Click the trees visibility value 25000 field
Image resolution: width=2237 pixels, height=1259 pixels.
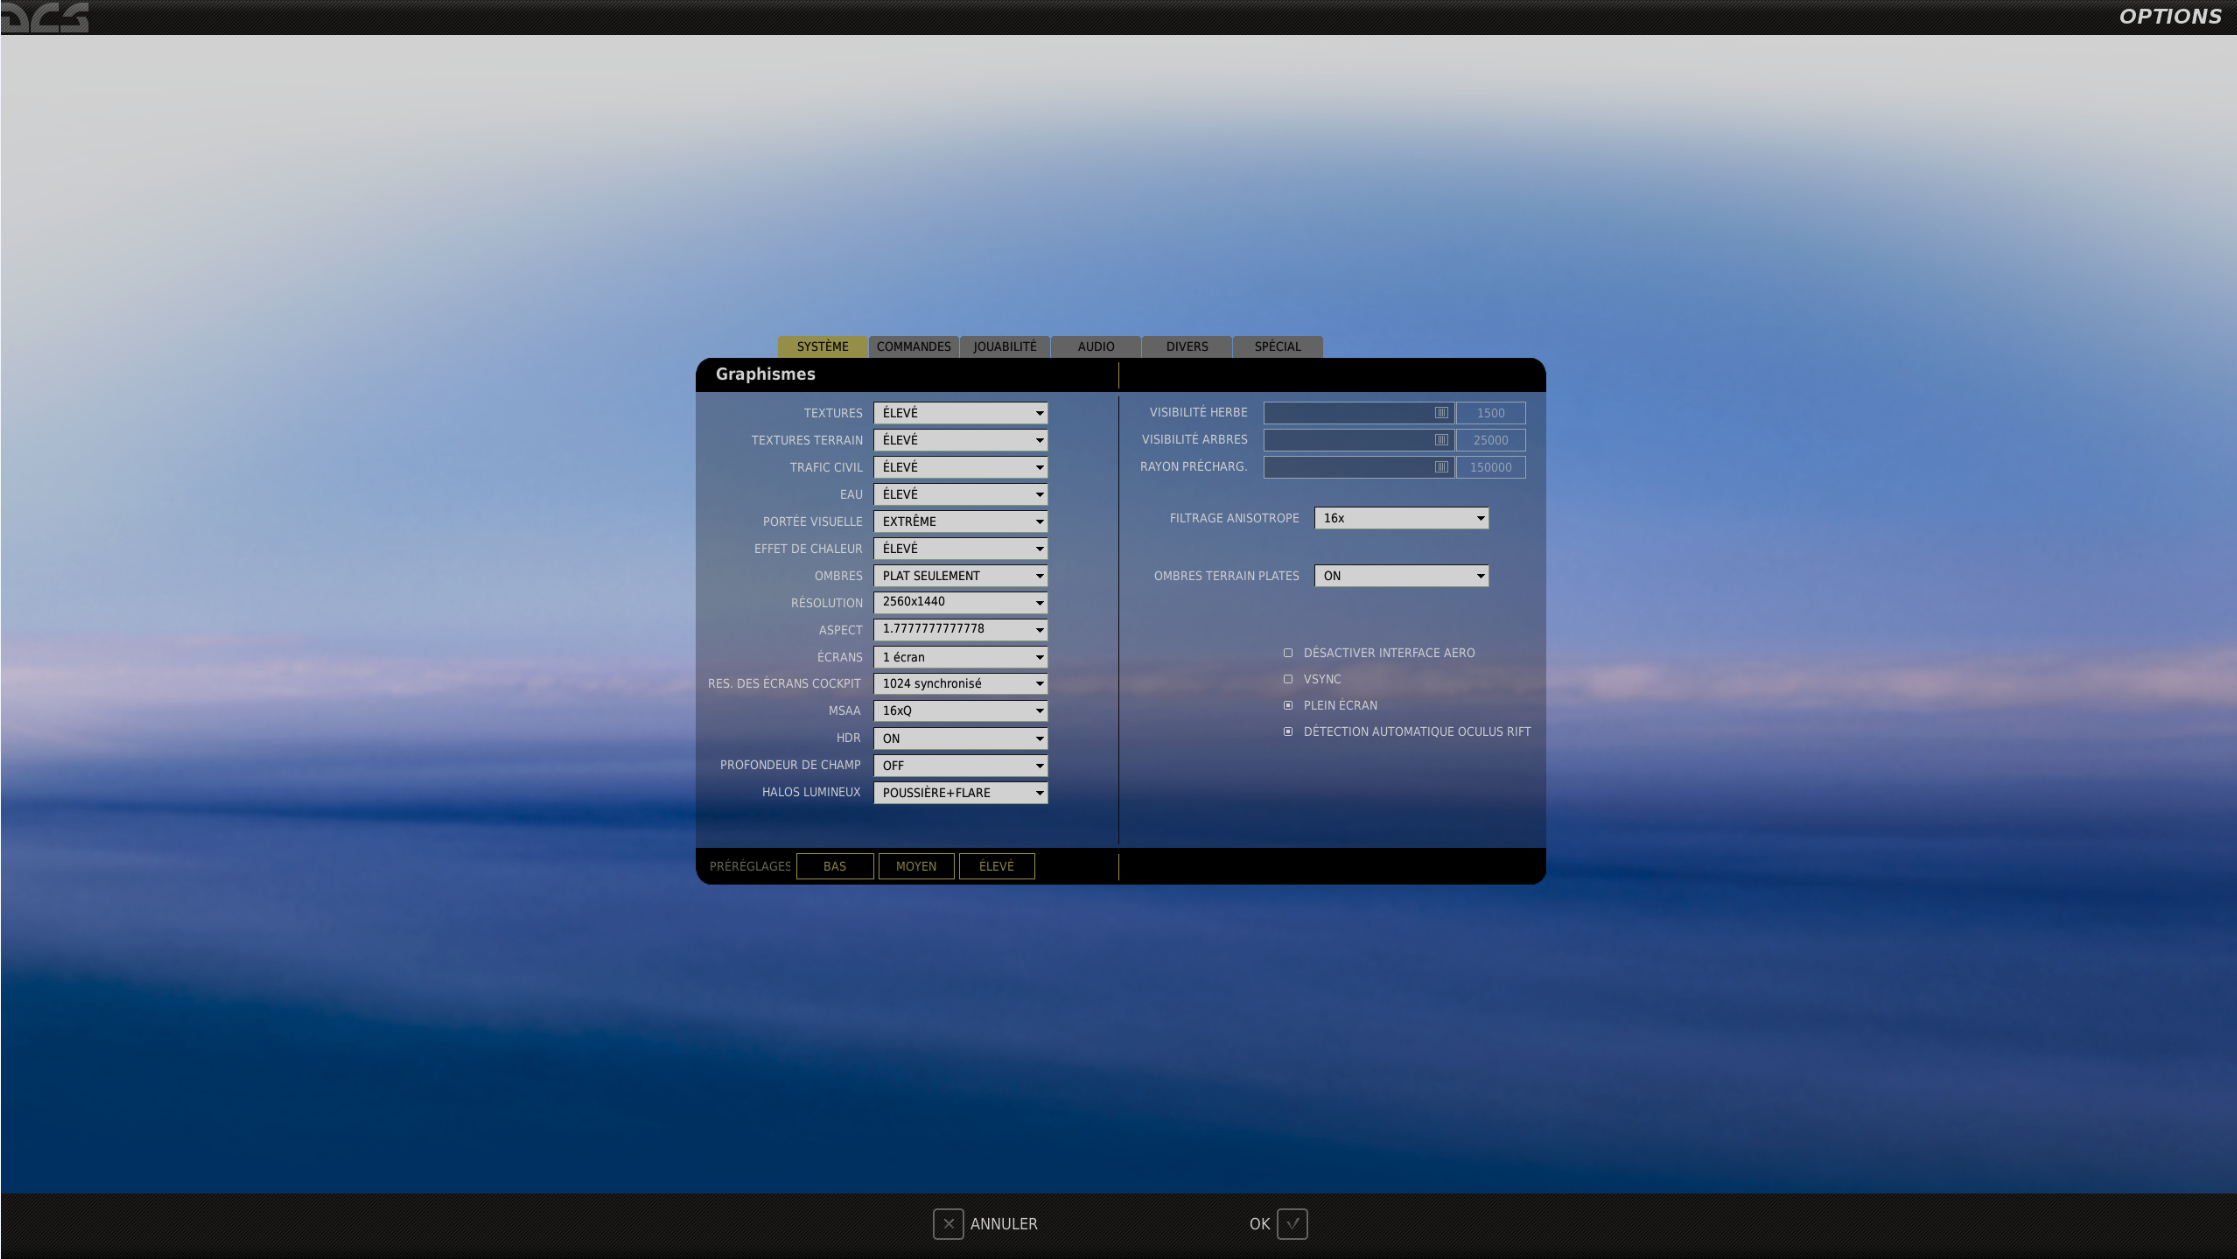pyautogui.click(x=1490, y=440)
